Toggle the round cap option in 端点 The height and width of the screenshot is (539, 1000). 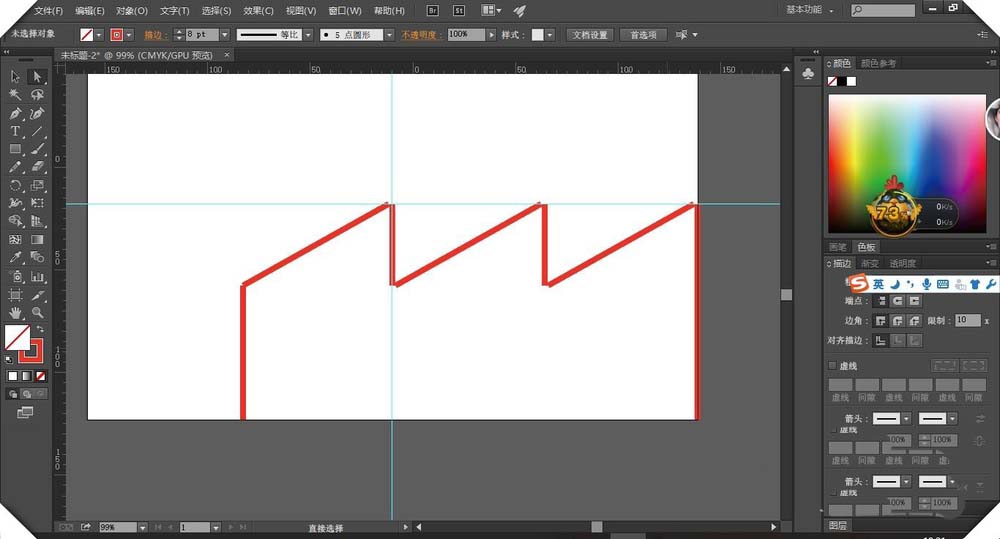[x=898, y=300]
